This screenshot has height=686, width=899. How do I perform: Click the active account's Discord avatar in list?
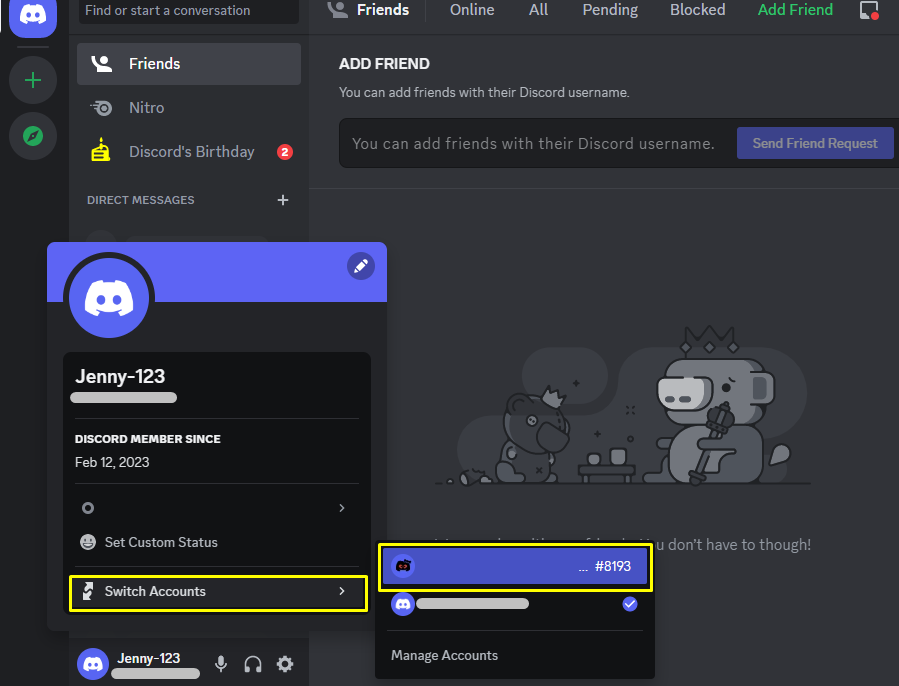click(403, 604)
